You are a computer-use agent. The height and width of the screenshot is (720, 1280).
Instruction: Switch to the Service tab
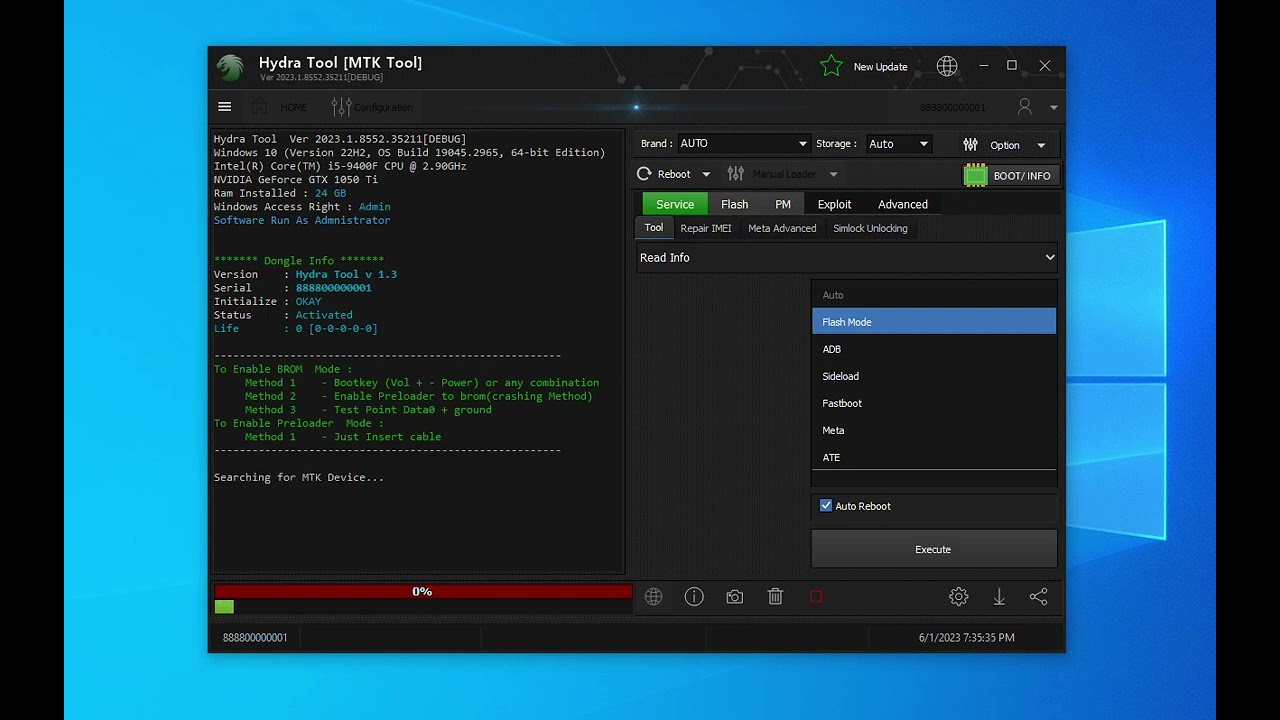click(675, 204)
